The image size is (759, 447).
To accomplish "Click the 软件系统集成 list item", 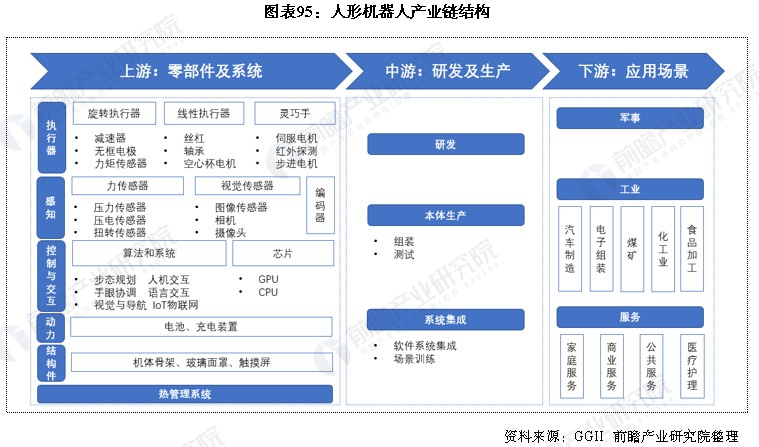I will point(425,346).
